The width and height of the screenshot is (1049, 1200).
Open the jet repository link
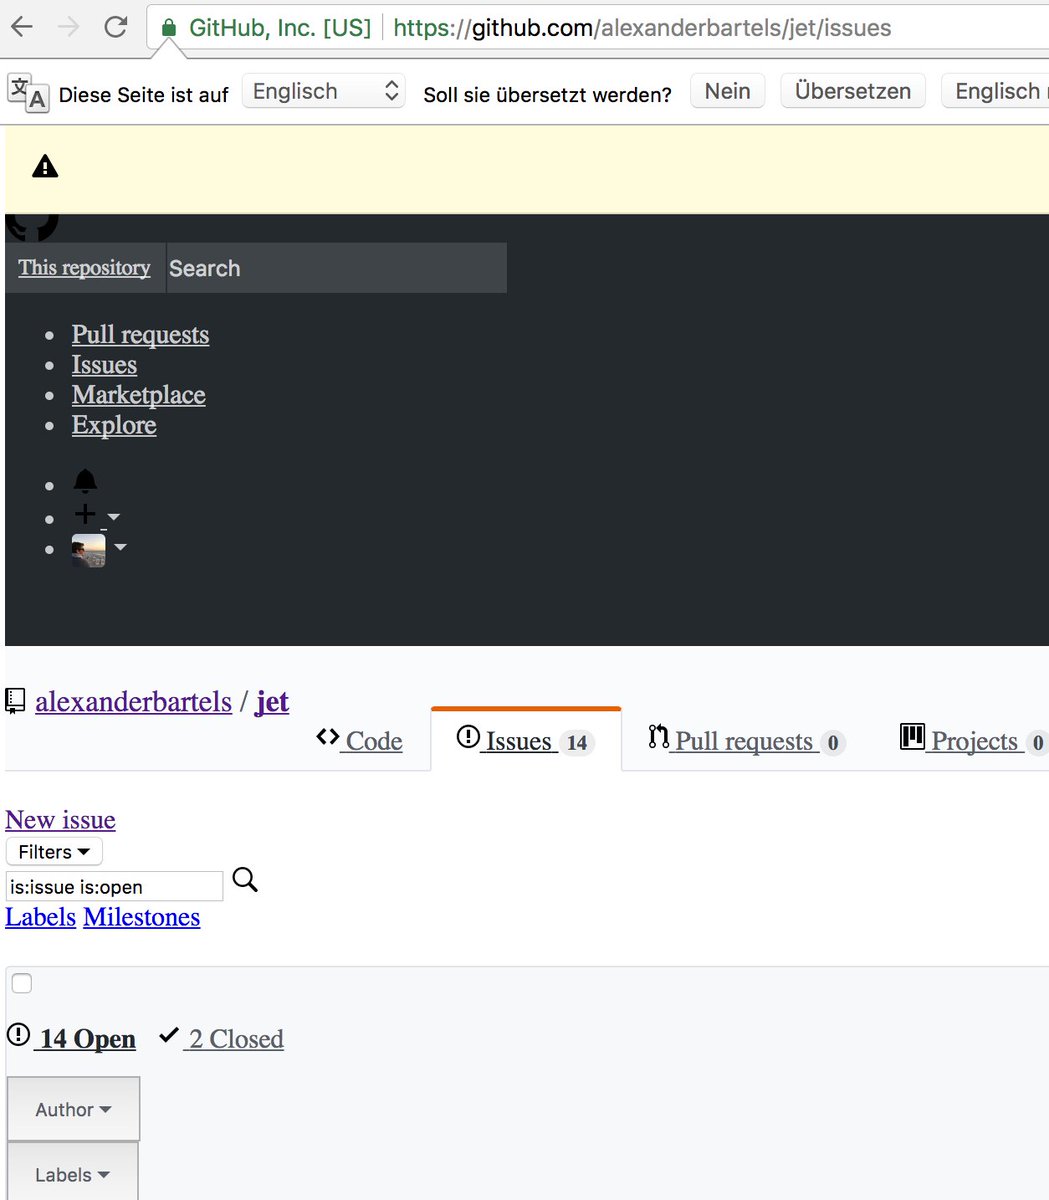(x=272, y=702)
